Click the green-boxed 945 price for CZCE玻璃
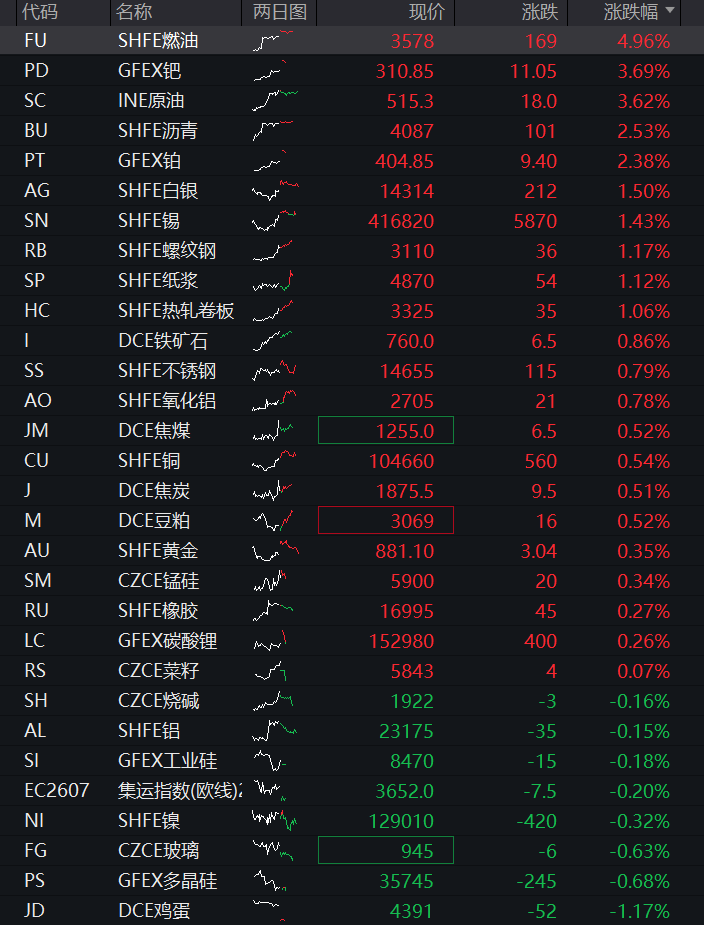This screenshot has height=925, width=704. 386,850
